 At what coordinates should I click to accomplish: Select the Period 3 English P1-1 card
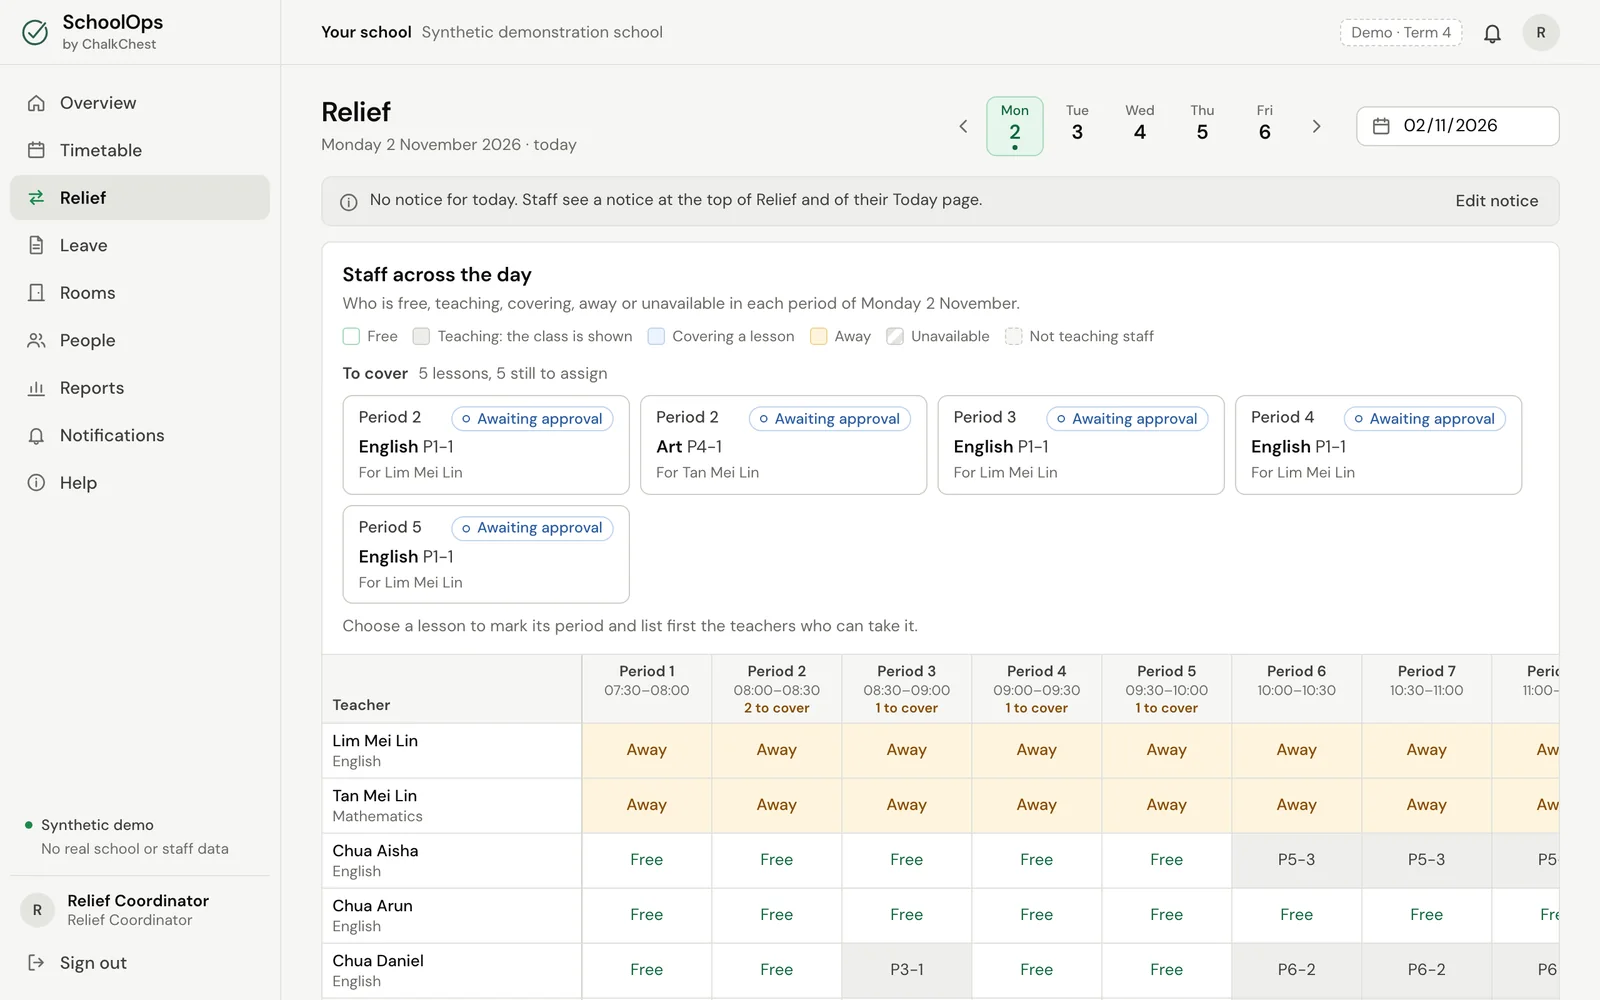point(1081,445)
